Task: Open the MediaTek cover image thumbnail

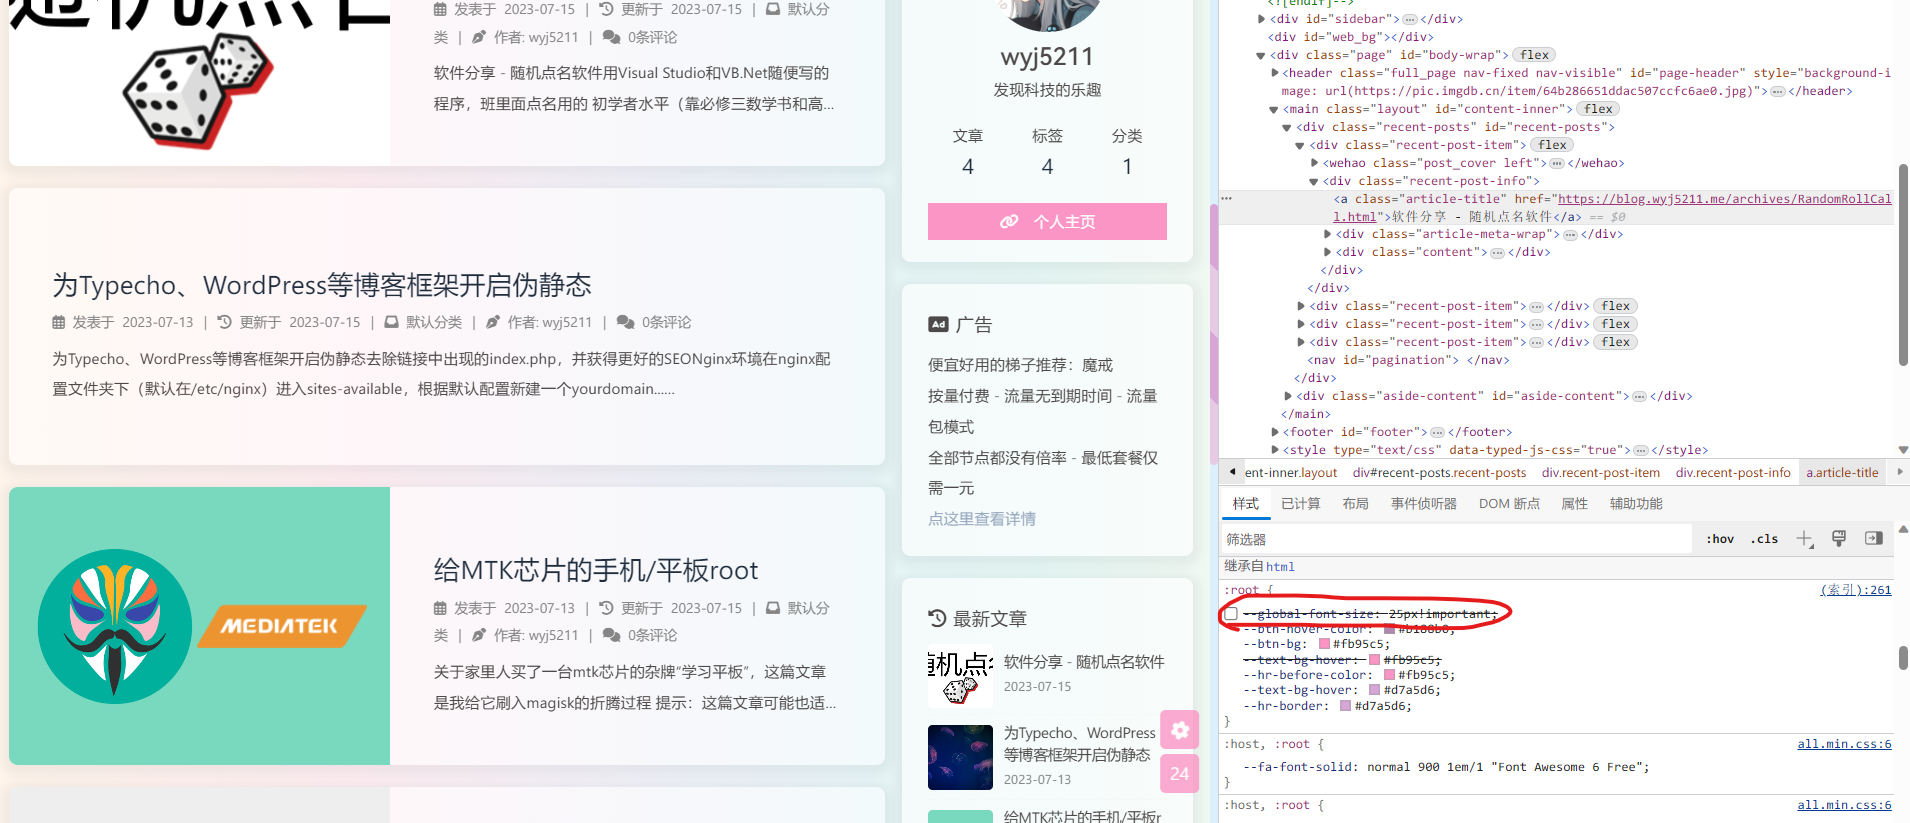Action: tap(199, 626)
